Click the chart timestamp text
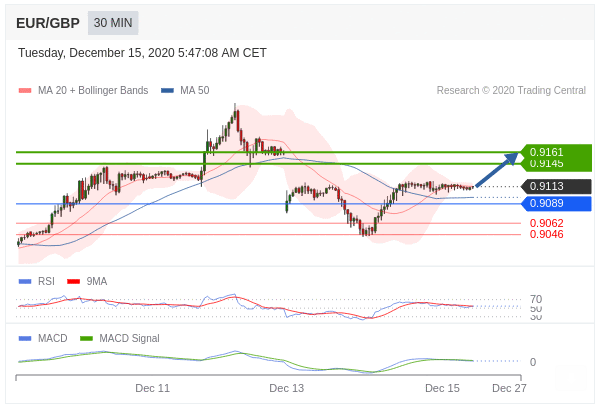The height and width of the screenshot is (408, 600). pos(142,53)
